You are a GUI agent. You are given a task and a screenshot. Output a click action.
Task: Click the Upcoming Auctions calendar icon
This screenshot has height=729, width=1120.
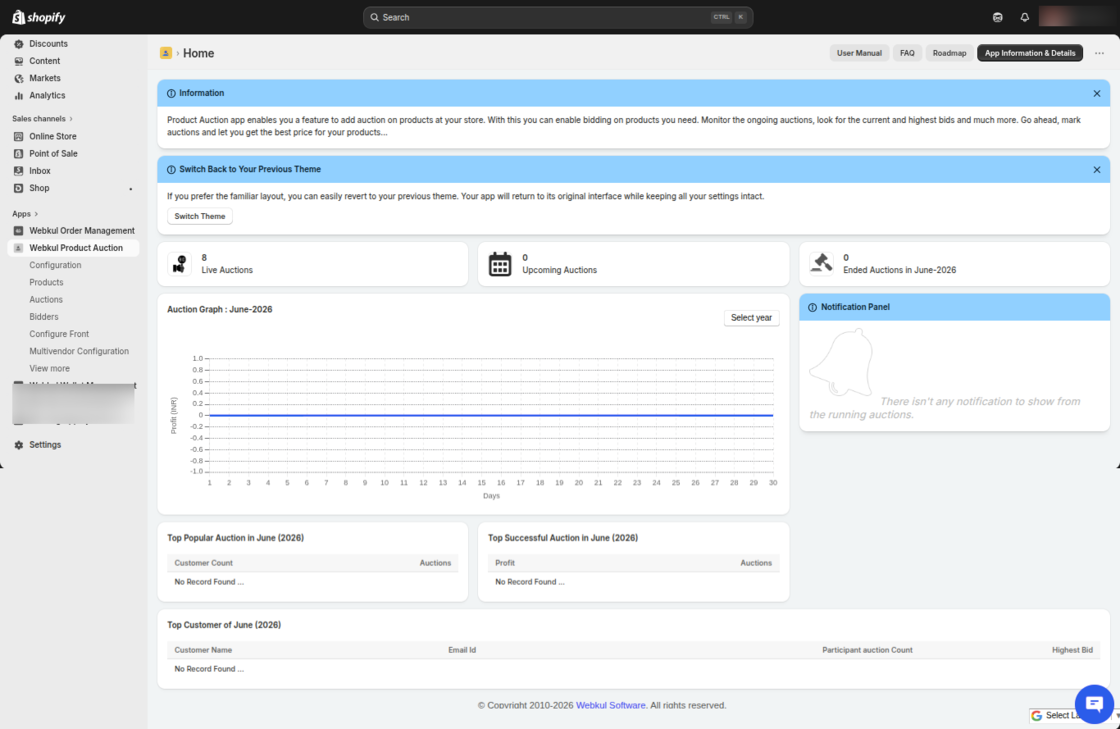[x=500, y=264]
